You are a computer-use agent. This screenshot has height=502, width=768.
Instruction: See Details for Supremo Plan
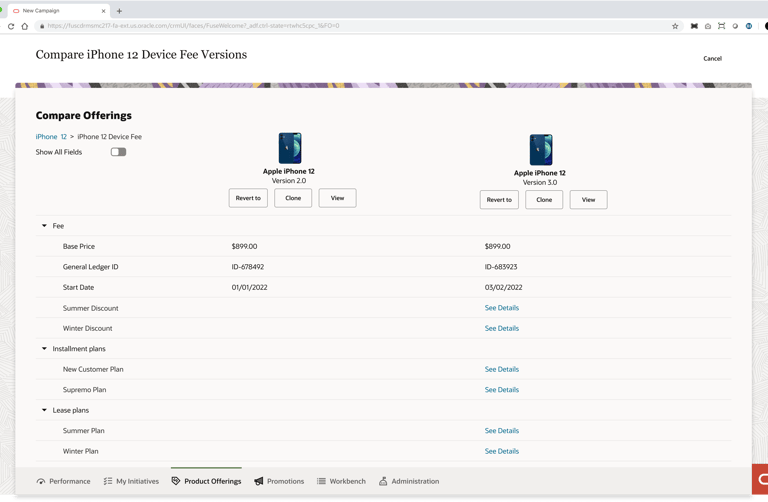(x=502, y=390)
